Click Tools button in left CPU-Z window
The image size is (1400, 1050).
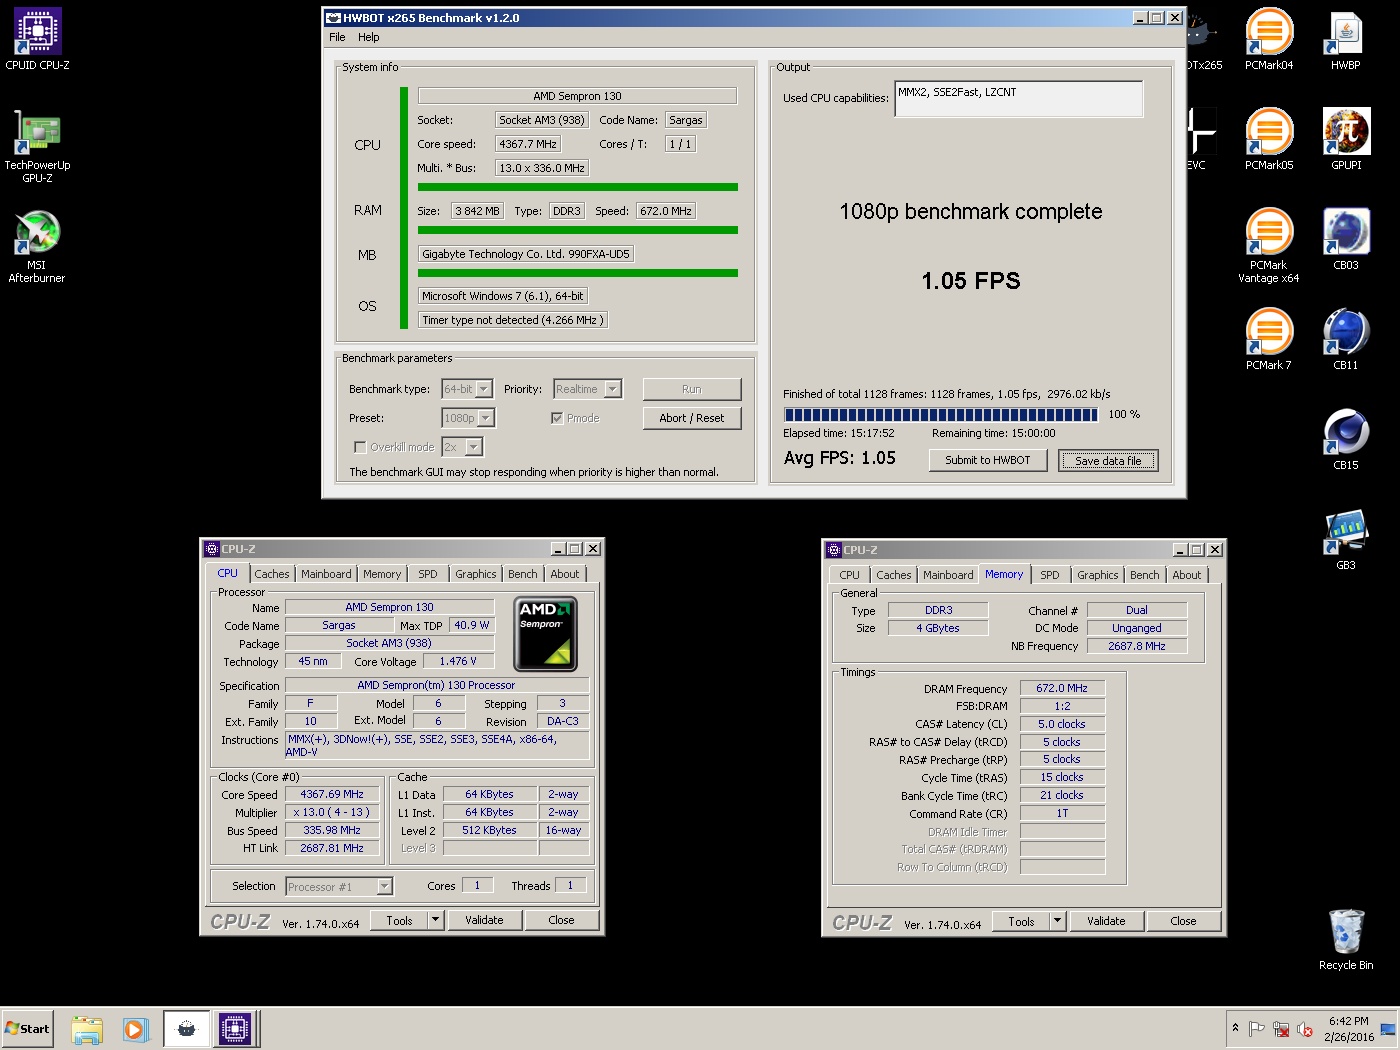tap(399, 920)
